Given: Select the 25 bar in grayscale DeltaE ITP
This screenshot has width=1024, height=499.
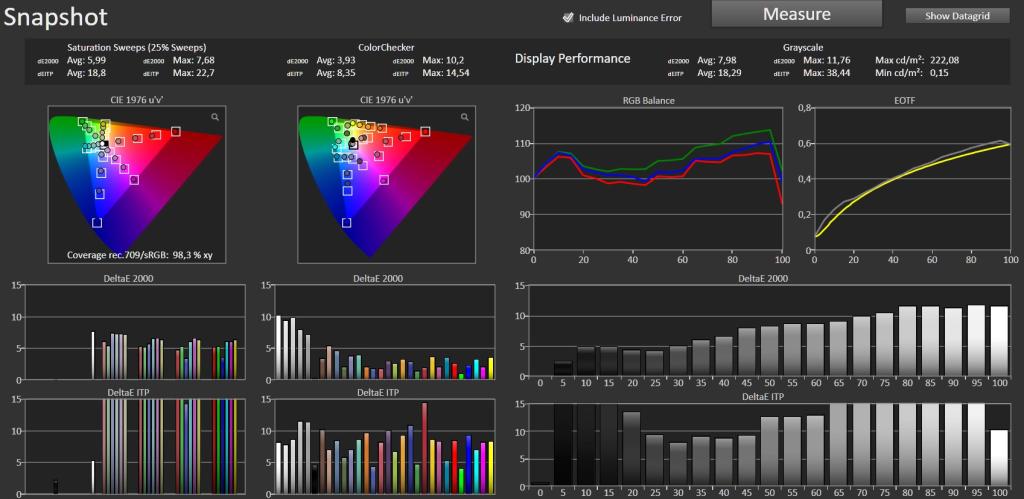Looking at the screenshot, I should pyautogui.click(x=654, y=460).
